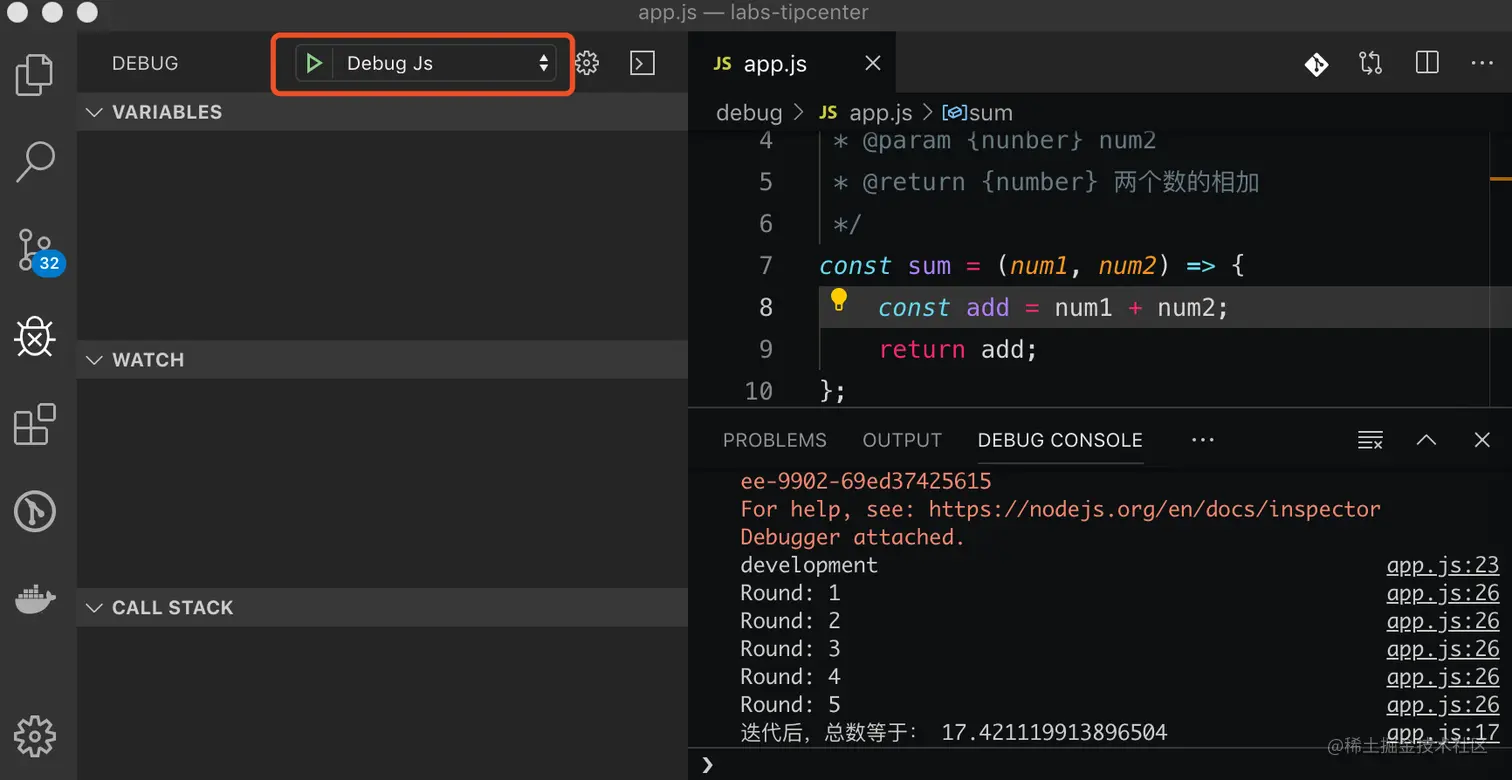
Task: Open the Explorer view in activity bar
Action: (35, 75)
